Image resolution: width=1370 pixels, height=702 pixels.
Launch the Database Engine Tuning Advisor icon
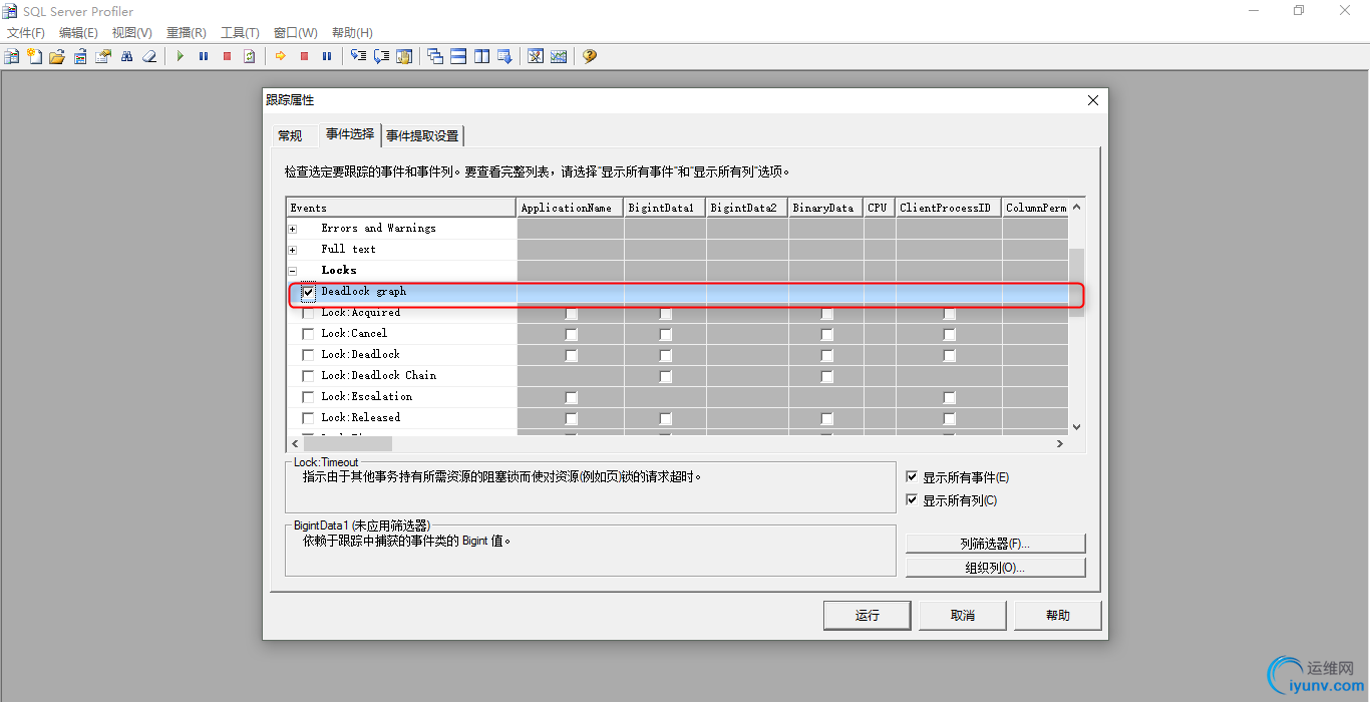point(536,56)
